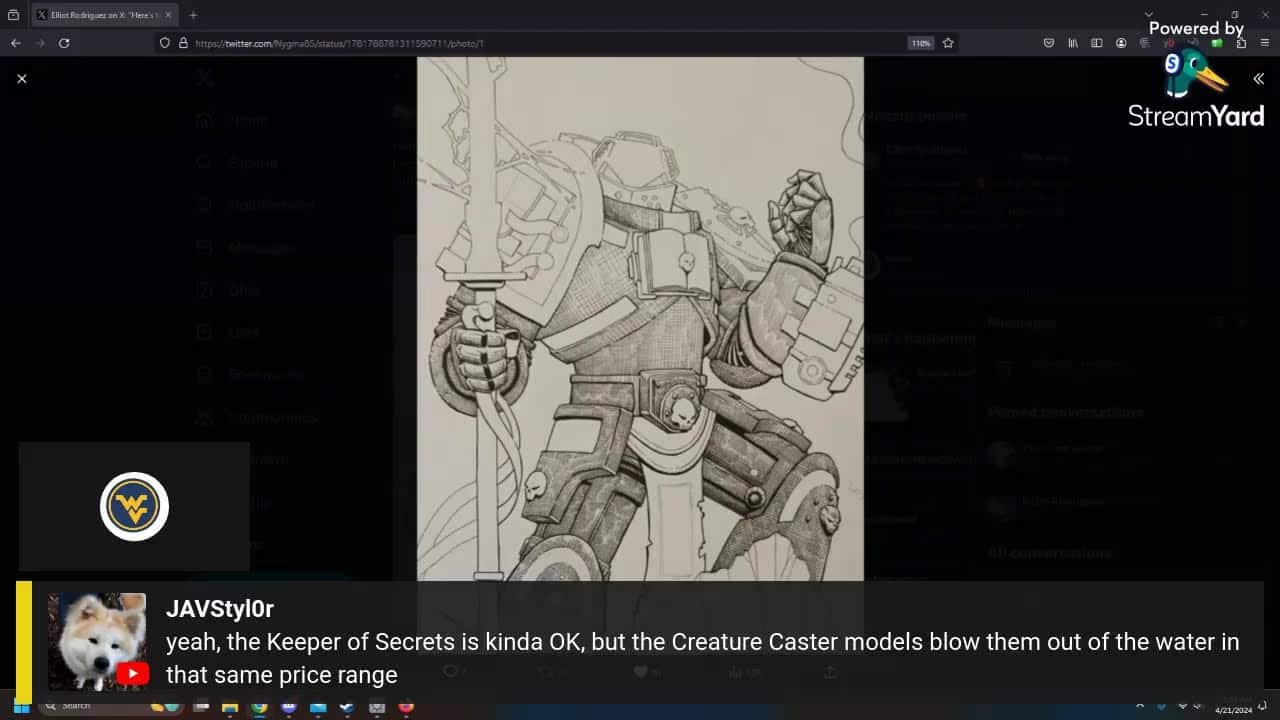Select the Elliot Rodriguez on X tab

click(100, 15)
